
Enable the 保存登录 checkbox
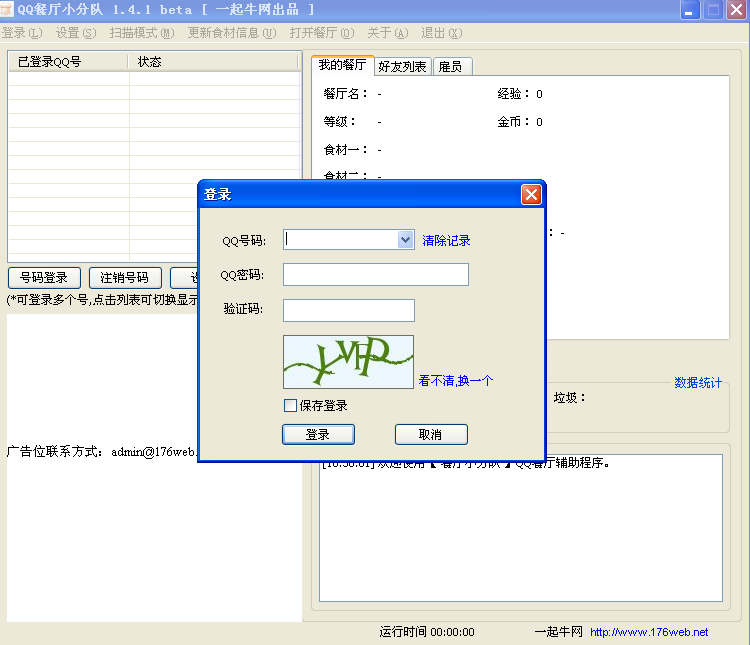pyautogui.click(x=290, y=406)
